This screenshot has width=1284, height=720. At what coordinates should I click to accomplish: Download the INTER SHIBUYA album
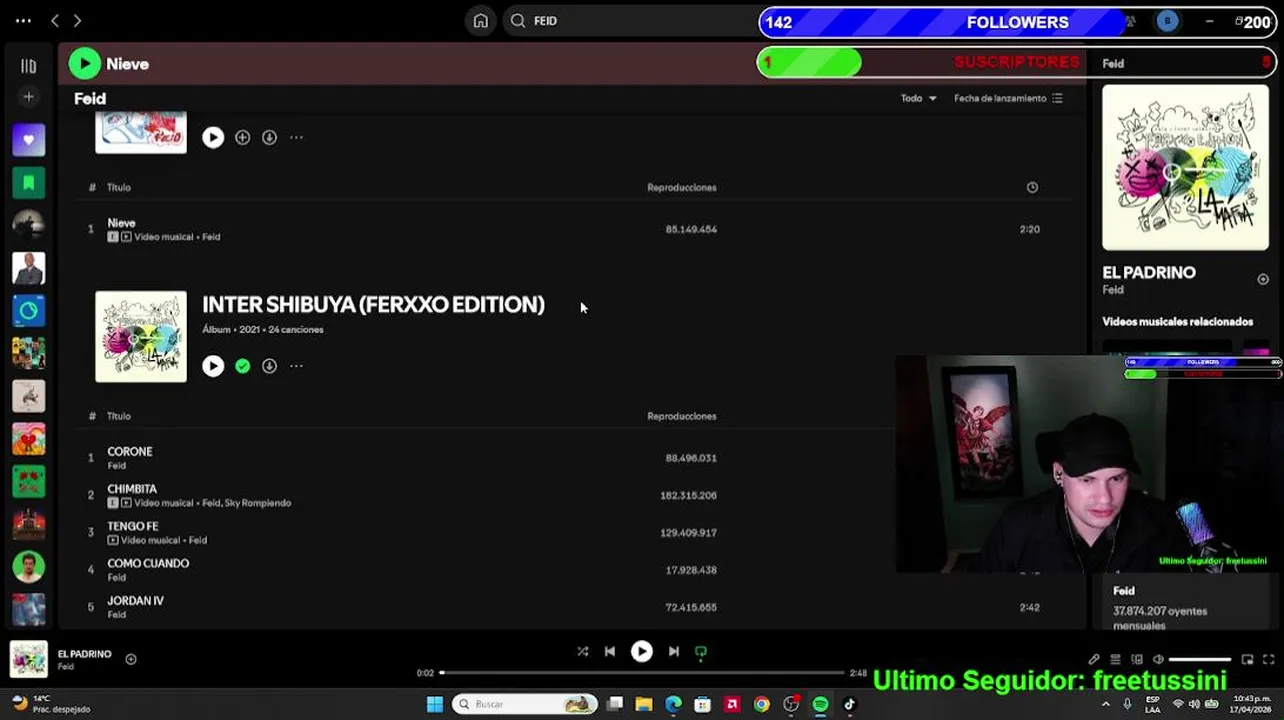(269, 366)
